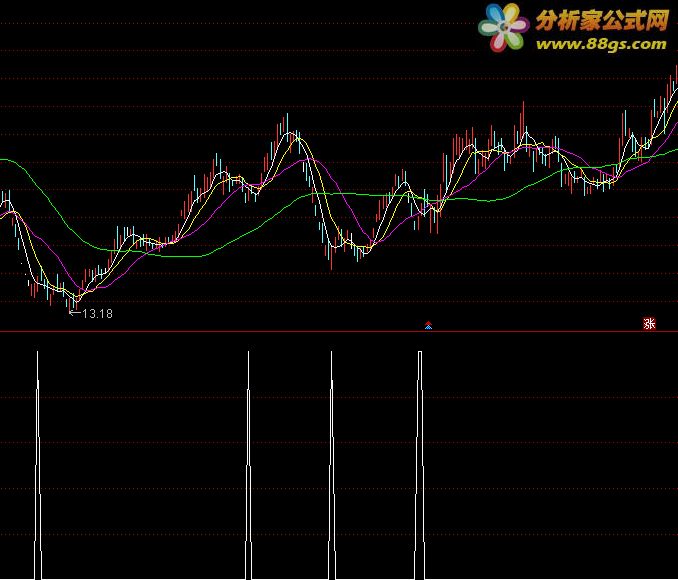This screenshot has height=580, width=678.
Task: Click the red-blue double arrow signal marker
Action: pos(428,325)
